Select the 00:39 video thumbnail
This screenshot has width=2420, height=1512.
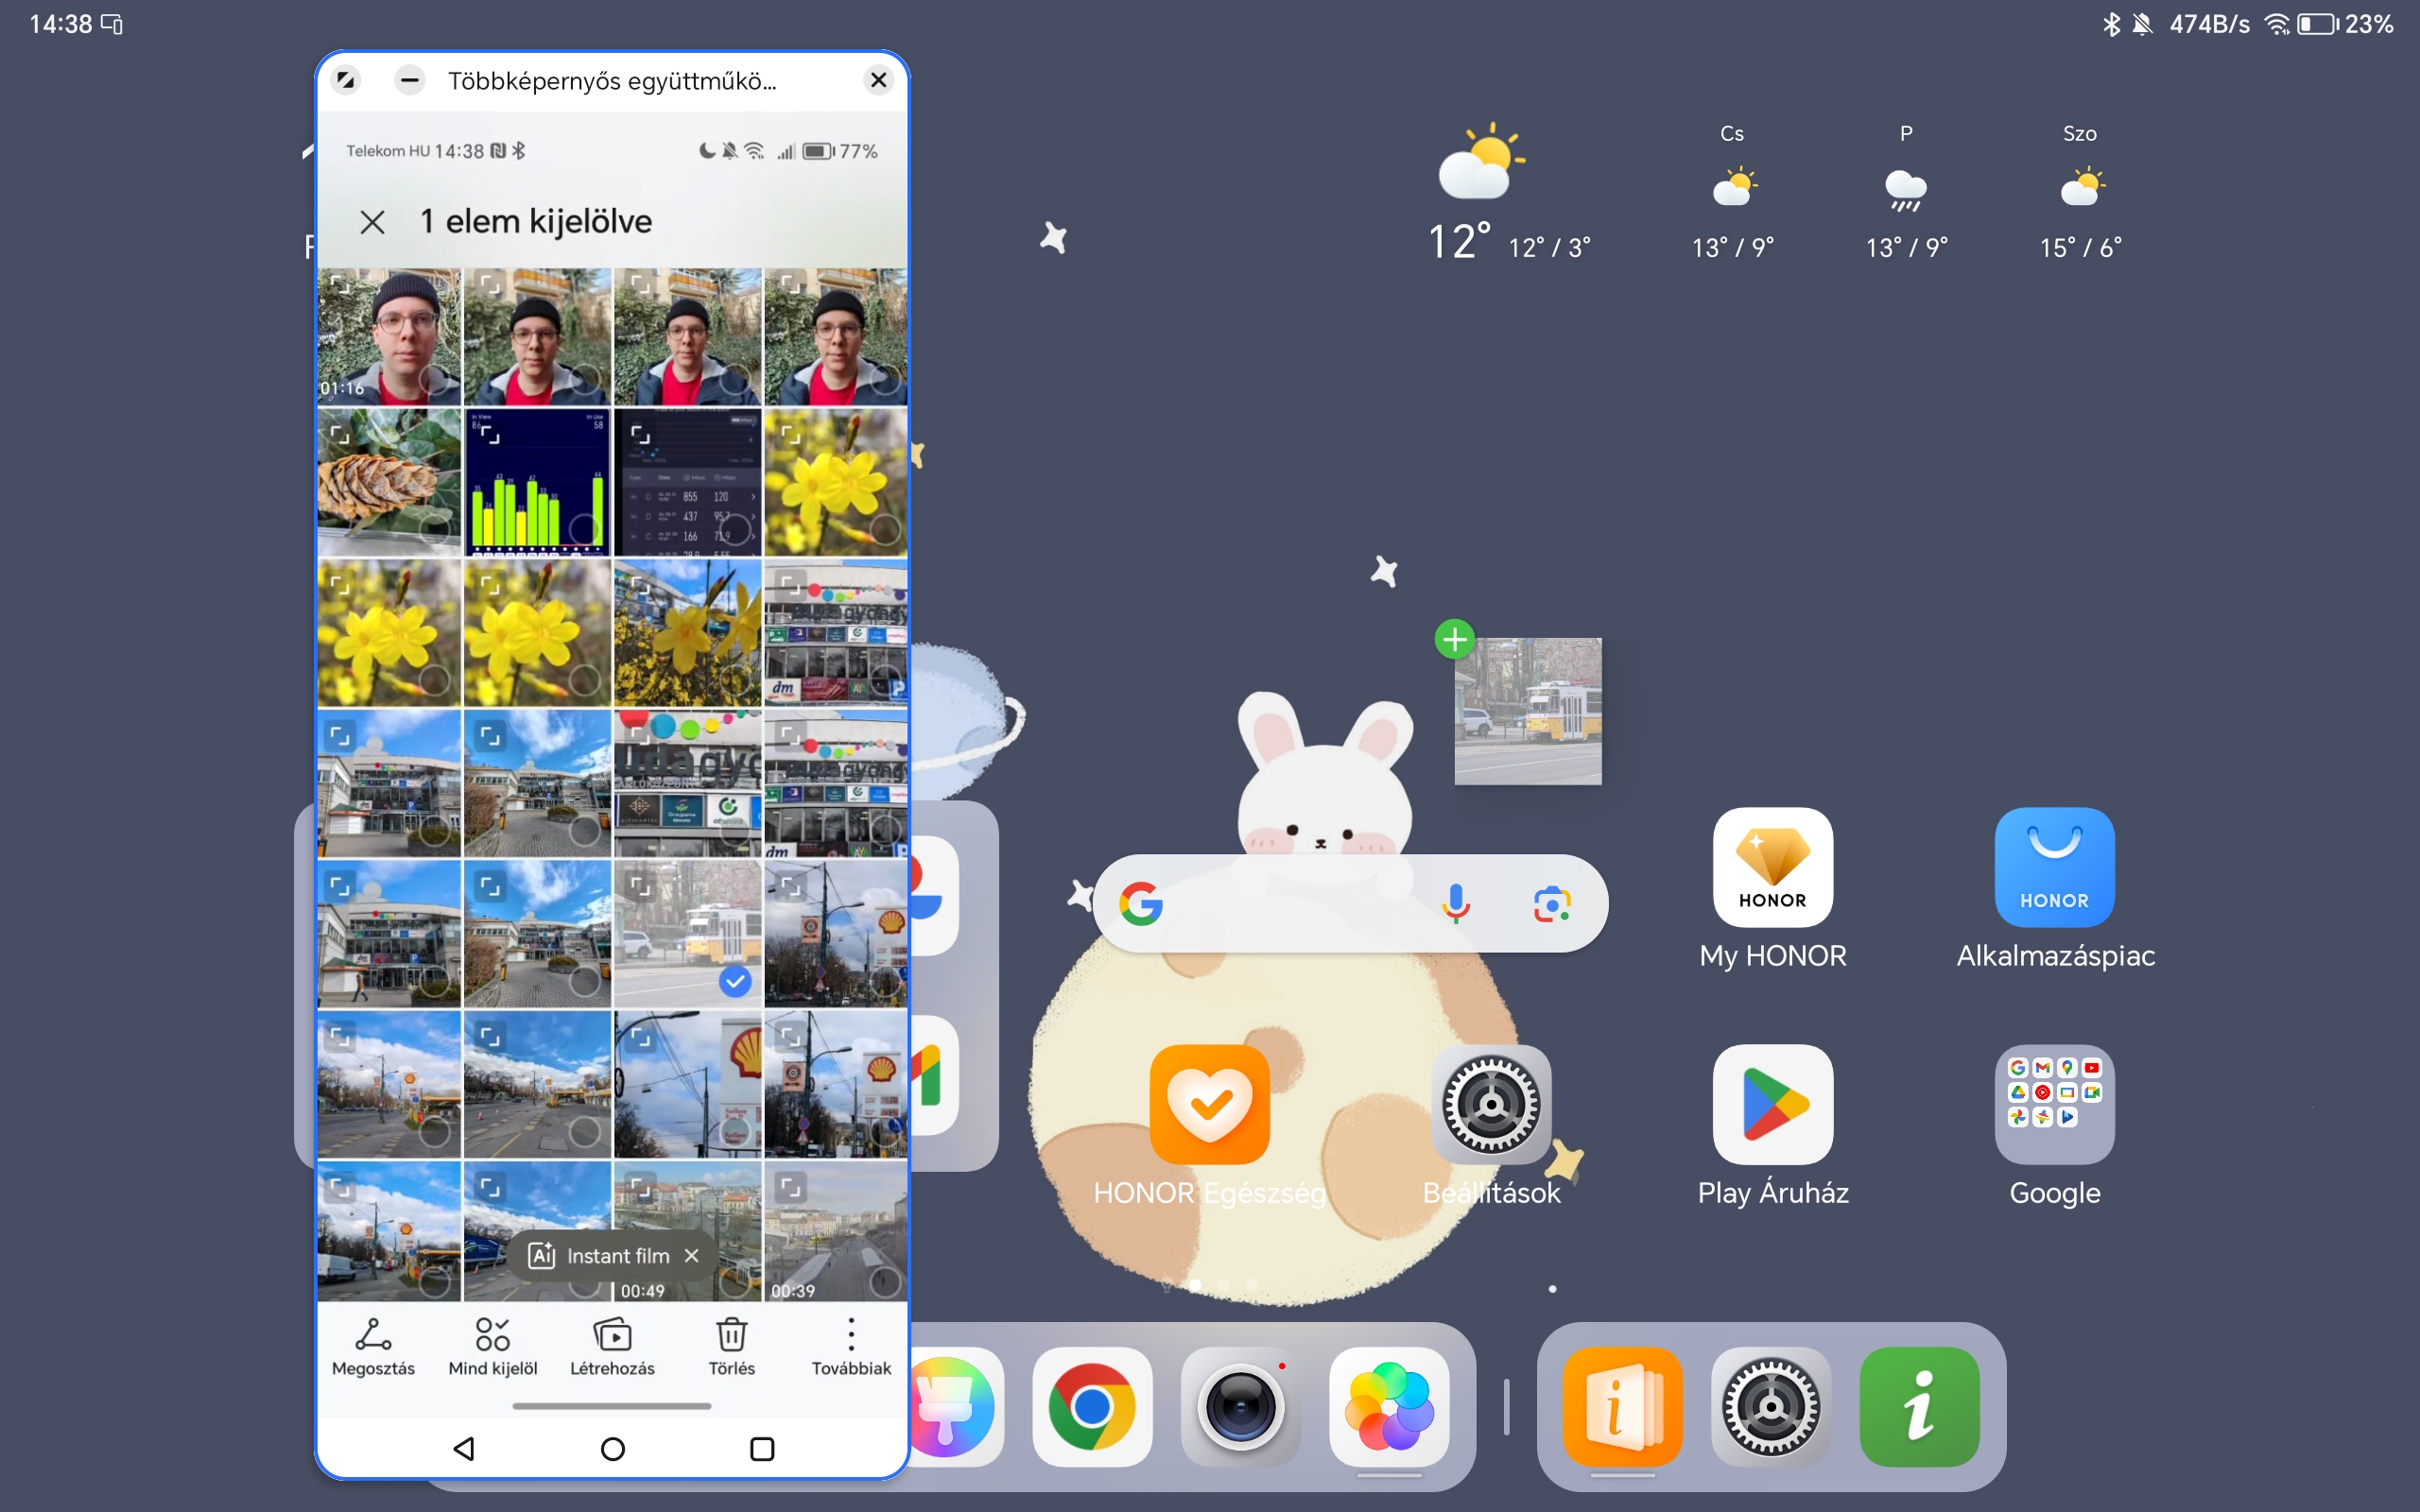coord(836,1231)
